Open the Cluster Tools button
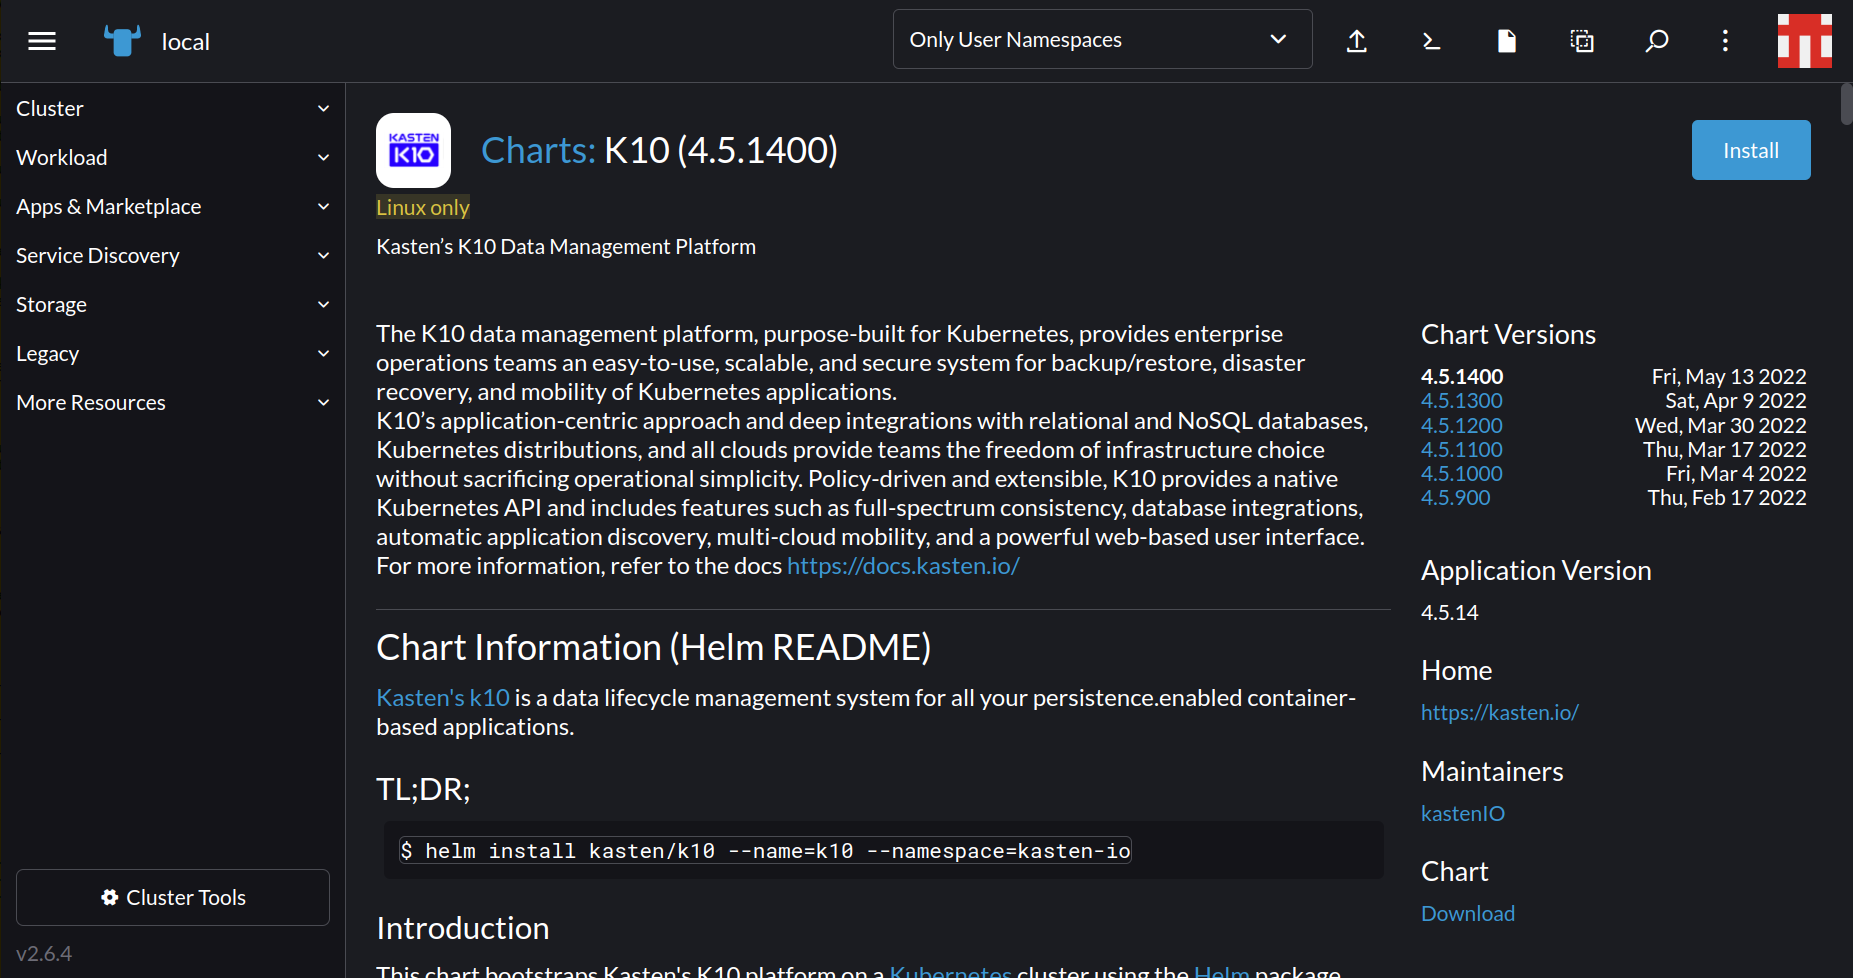This screenshot has width=1853, height=978. [x=173, y=897]
